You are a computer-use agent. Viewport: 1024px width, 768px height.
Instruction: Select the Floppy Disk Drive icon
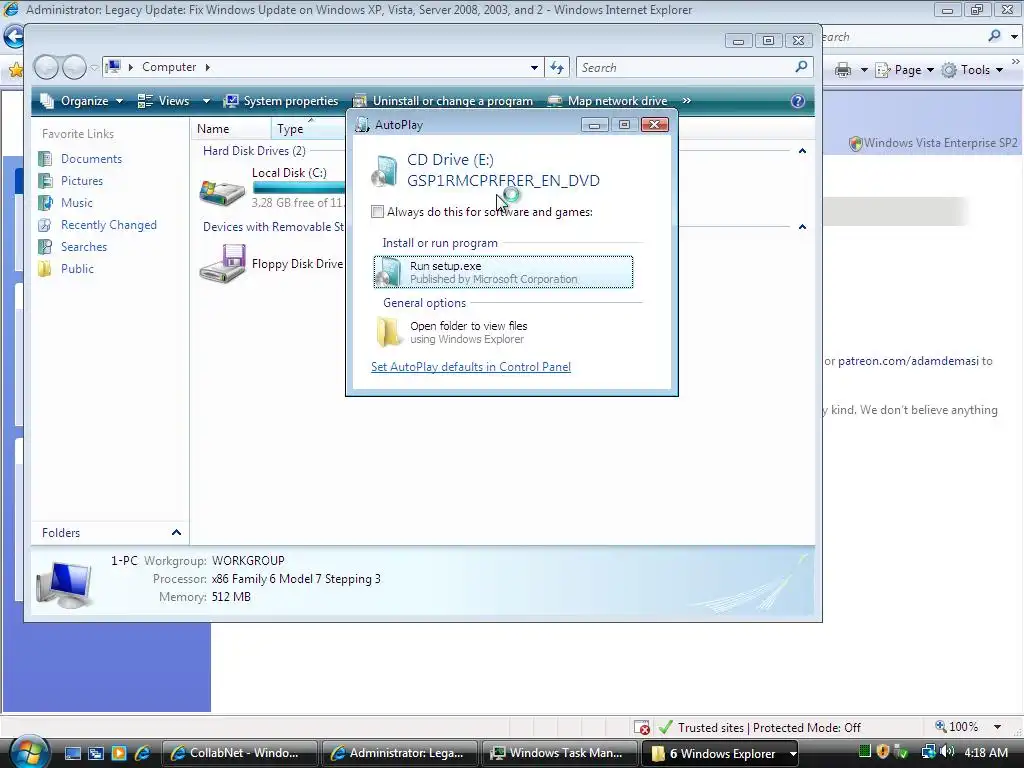(222, 264)
